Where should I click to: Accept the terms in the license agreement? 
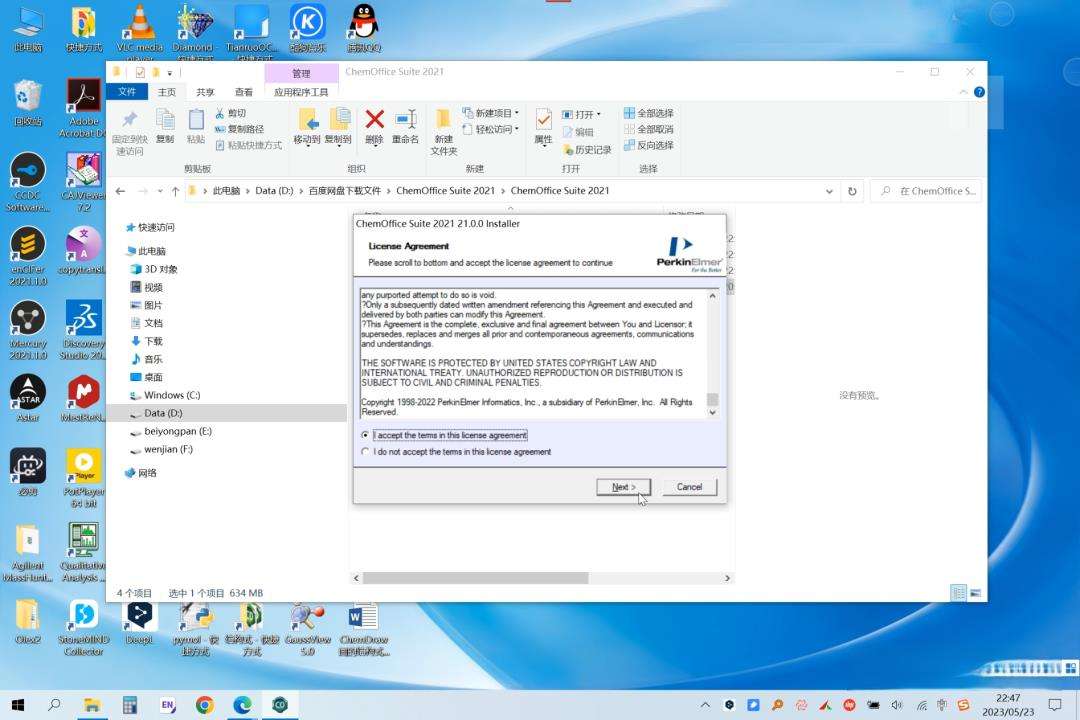click(365, 435)
